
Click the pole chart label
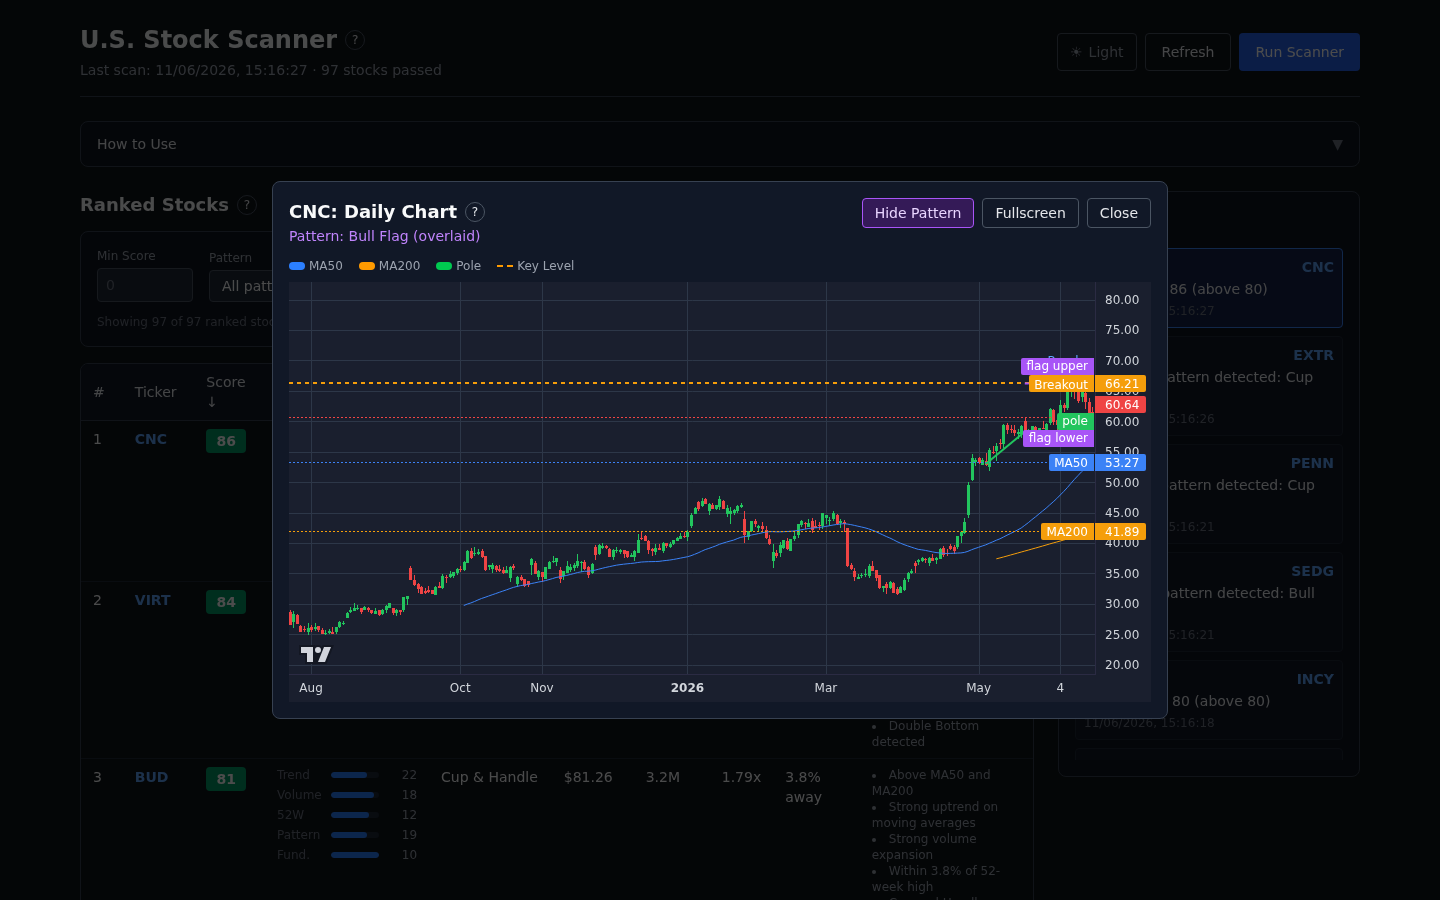tap(1075, 421)
